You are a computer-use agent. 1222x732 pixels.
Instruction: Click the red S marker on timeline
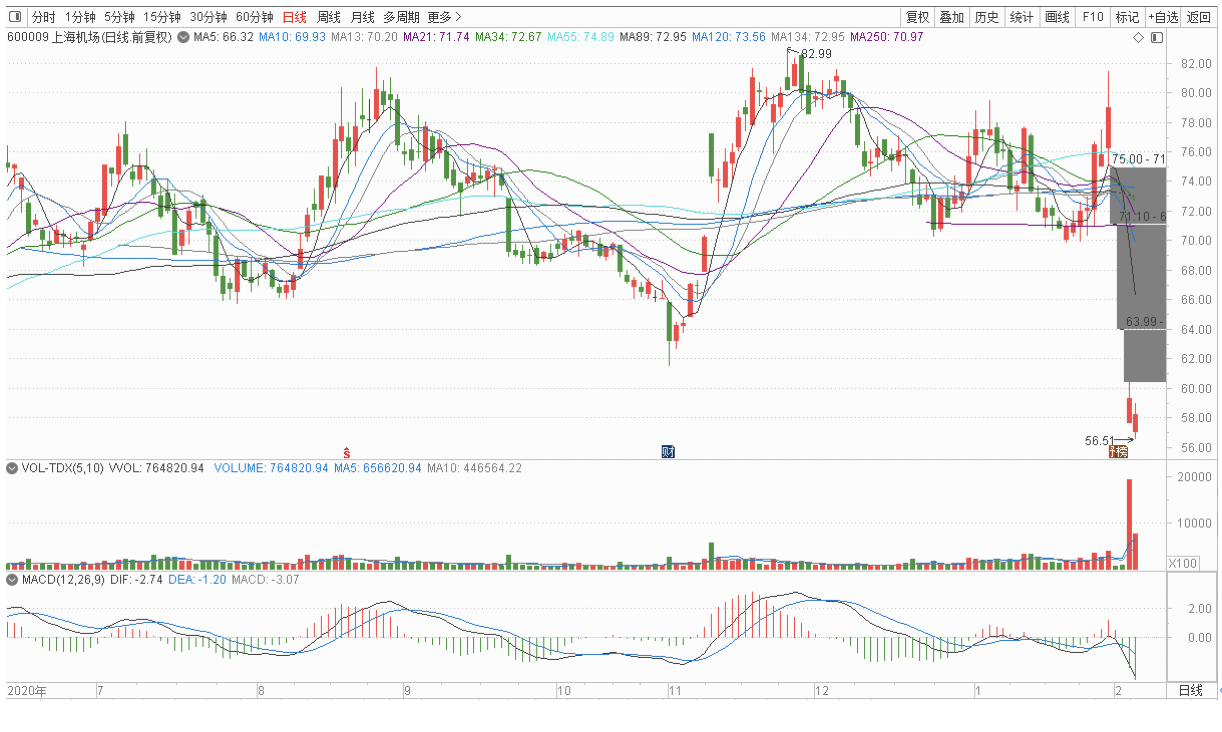tap(347, 452)
